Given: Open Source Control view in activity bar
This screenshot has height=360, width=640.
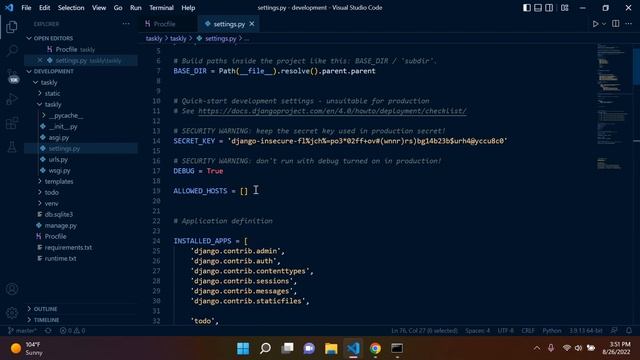Looking at the screenshot, I should coord(12,76).
